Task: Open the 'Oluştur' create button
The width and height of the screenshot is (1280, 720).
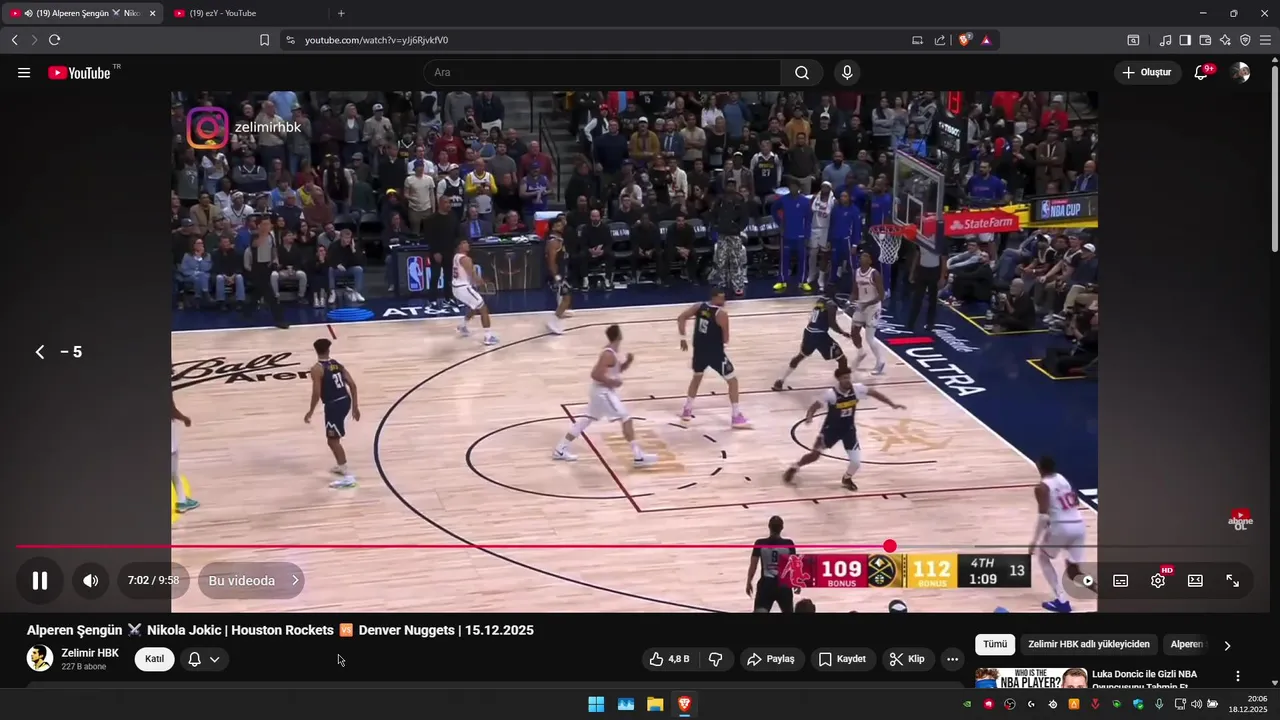Action: coord(1147,72)
